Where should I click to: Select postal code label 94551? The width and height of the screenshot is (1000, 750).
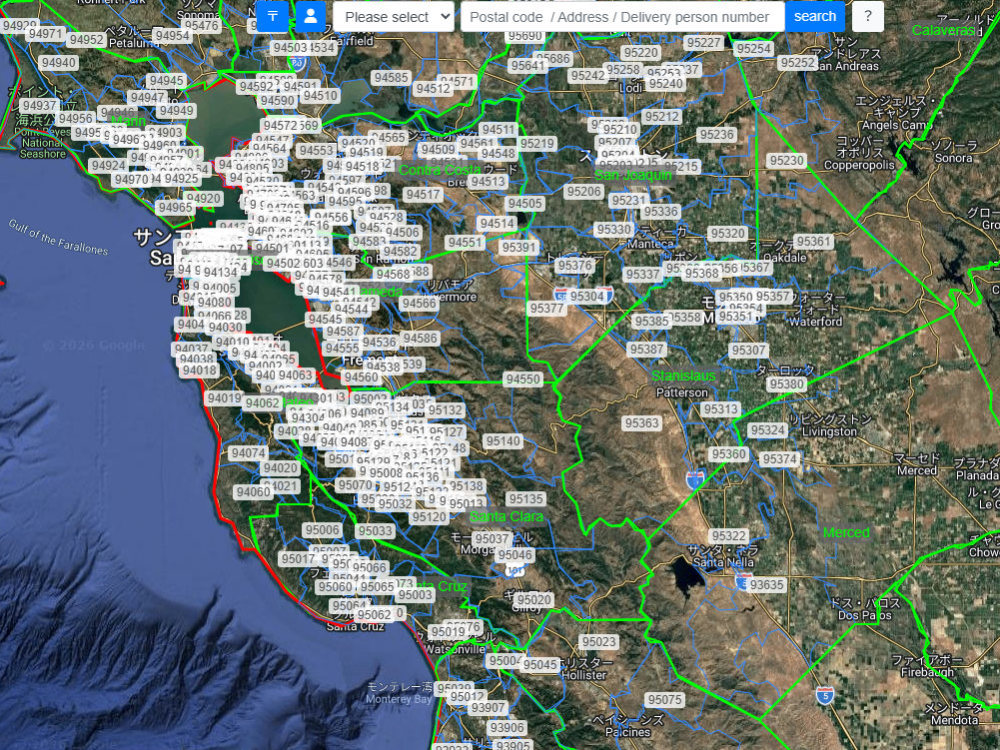click(465, 242)
